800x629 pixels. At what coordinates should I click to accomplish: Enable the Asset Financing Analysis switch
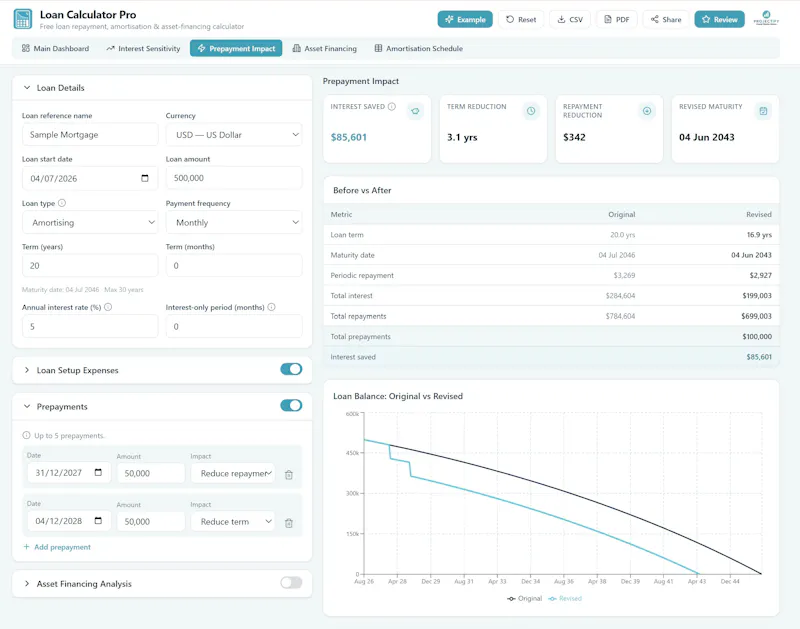[291, 583]
